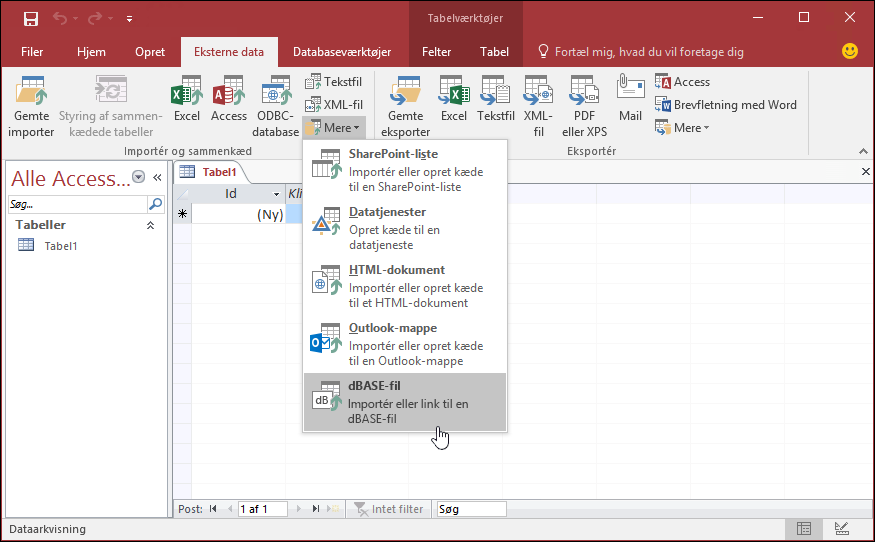Choose Outlook-mappe from the menu

[x=405, y=344]
